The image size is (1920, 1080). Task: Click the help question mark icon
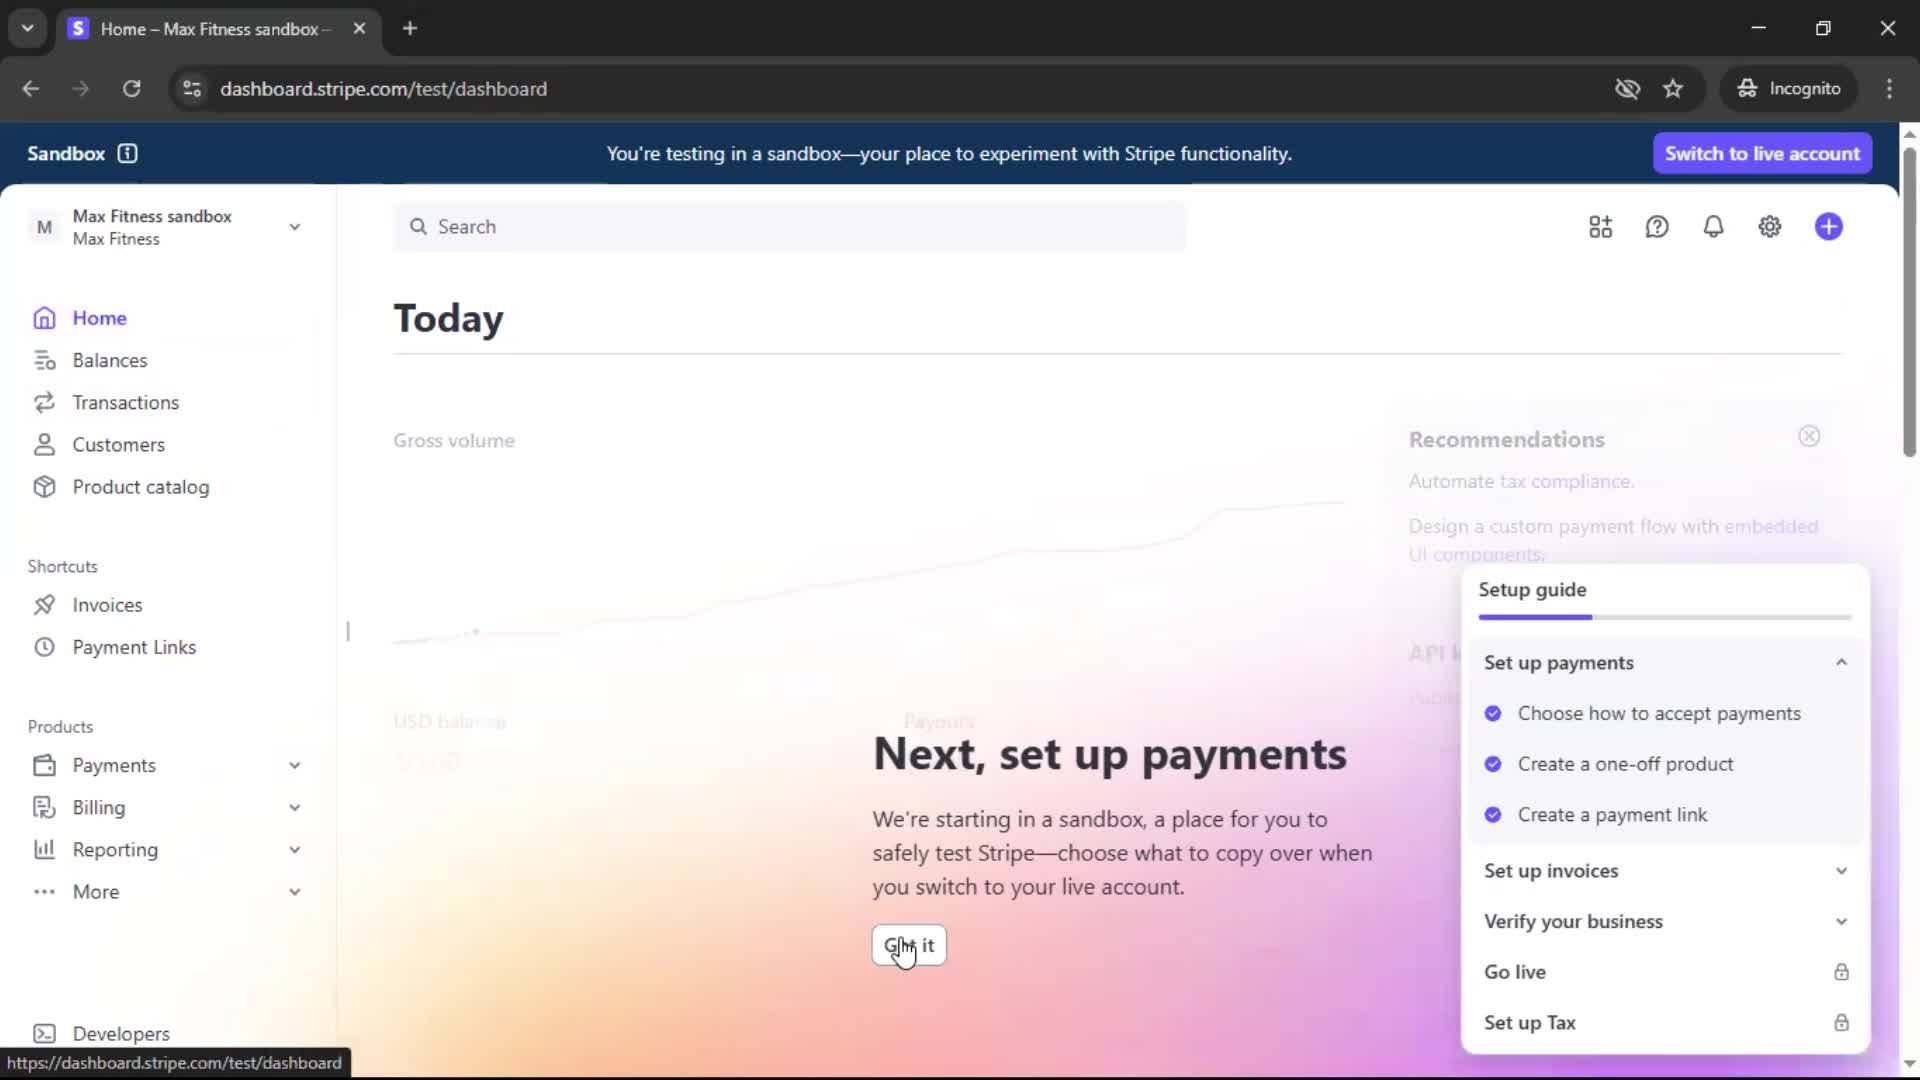(1657, 227)
